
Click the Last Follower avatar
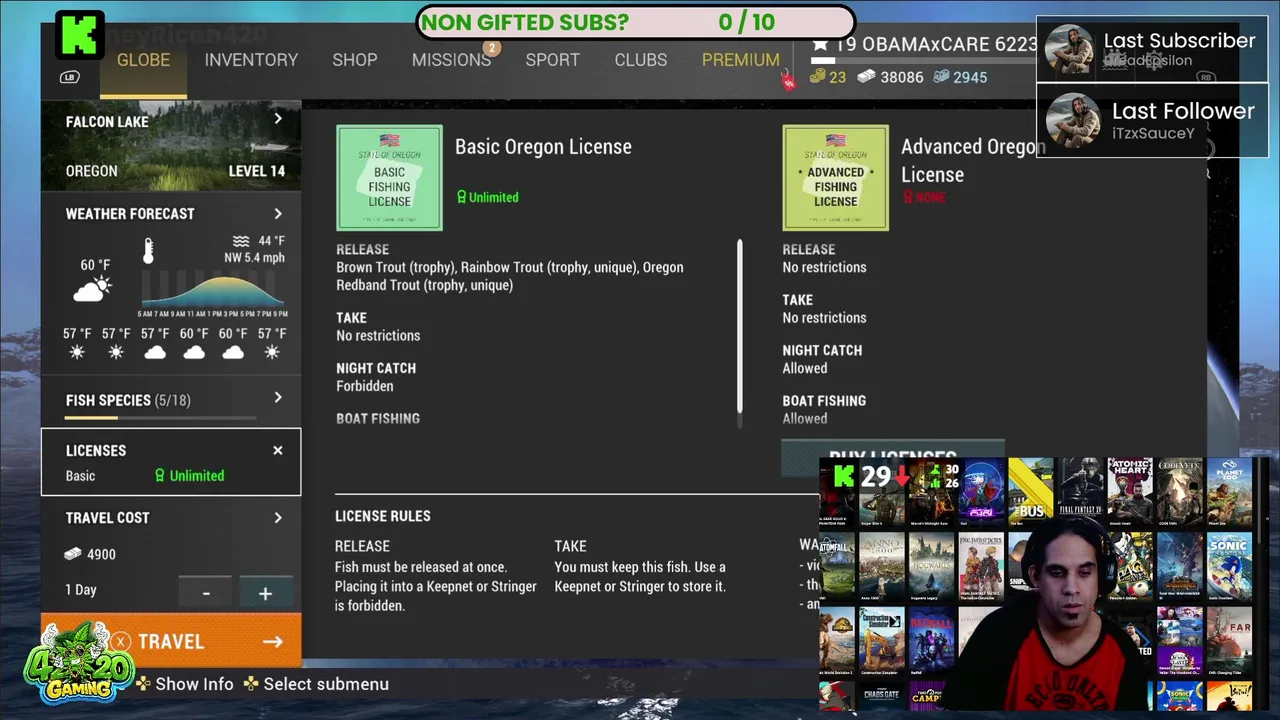coord(1073,121)
